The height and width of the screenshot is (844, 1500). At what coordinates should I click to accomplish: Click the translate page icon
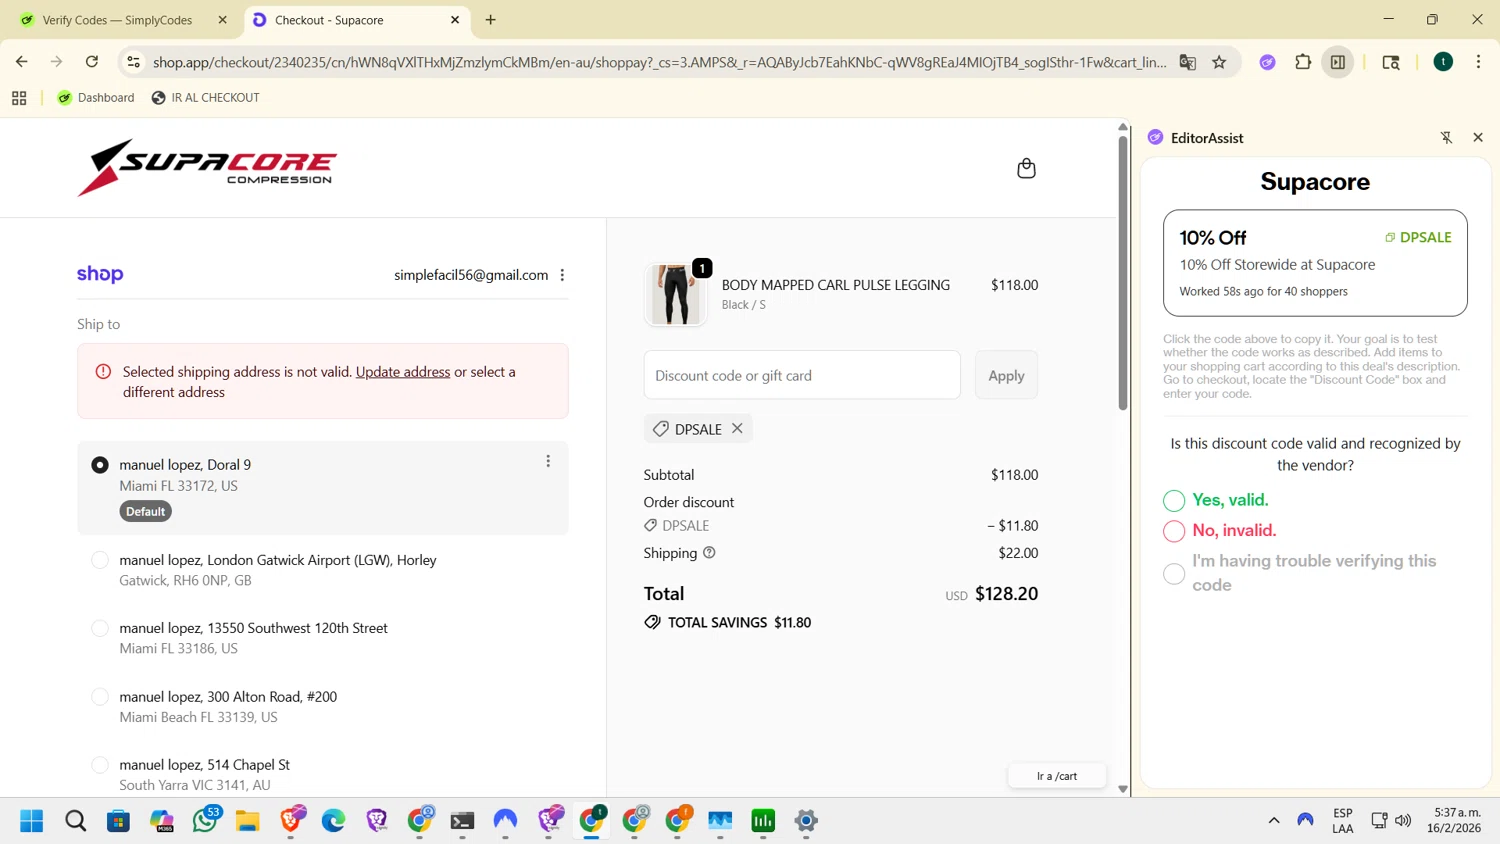tap(1188, 62)
